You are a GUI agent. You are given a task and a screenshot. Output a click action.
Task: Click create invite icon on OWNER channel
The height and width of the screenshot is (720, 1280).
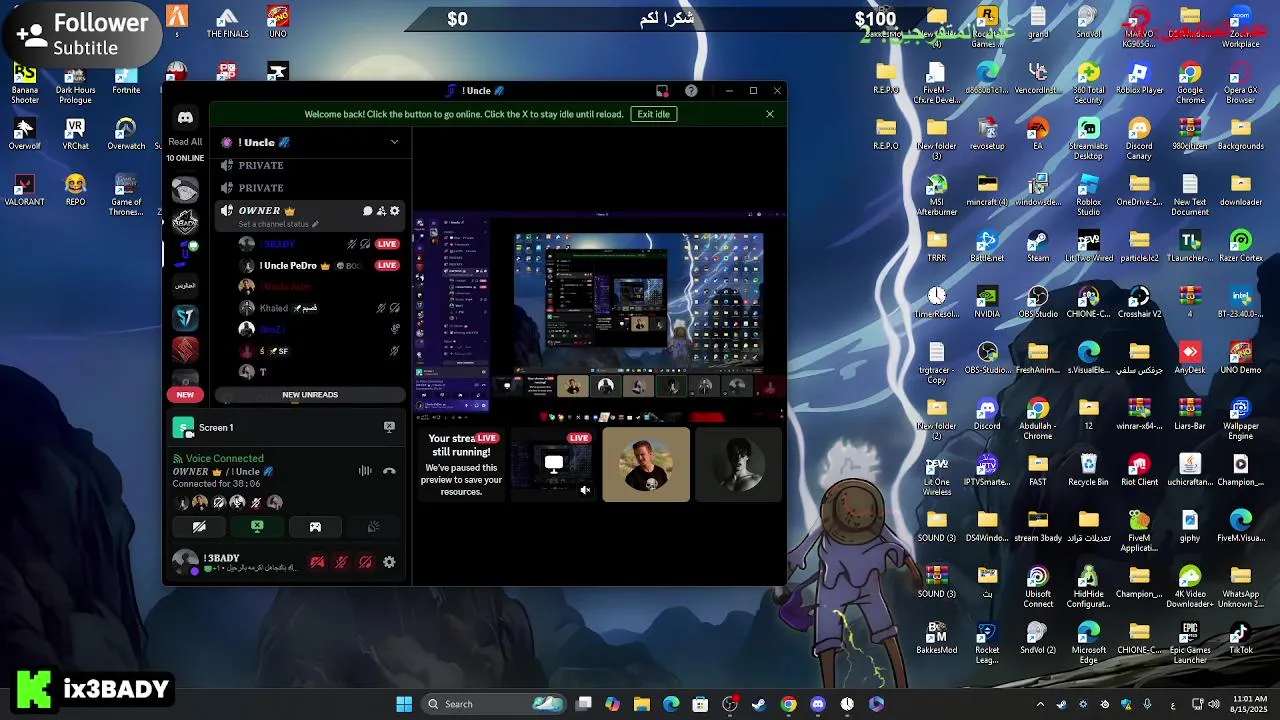click(x=381, y=211)
